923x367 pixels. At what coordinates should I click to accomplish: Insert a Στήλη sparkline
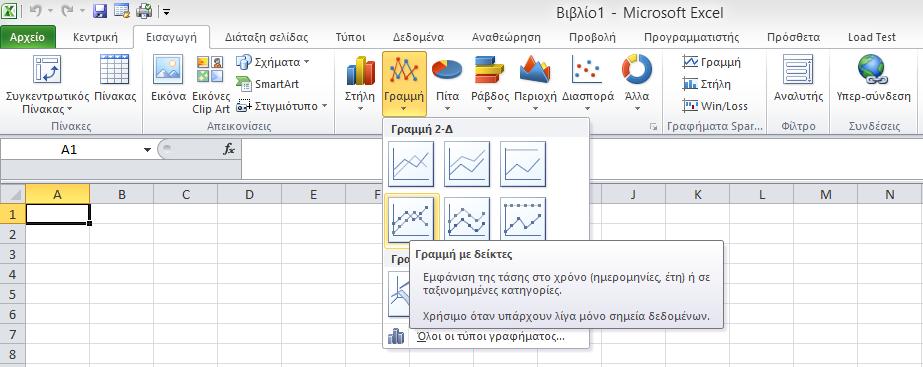point(706,84)
